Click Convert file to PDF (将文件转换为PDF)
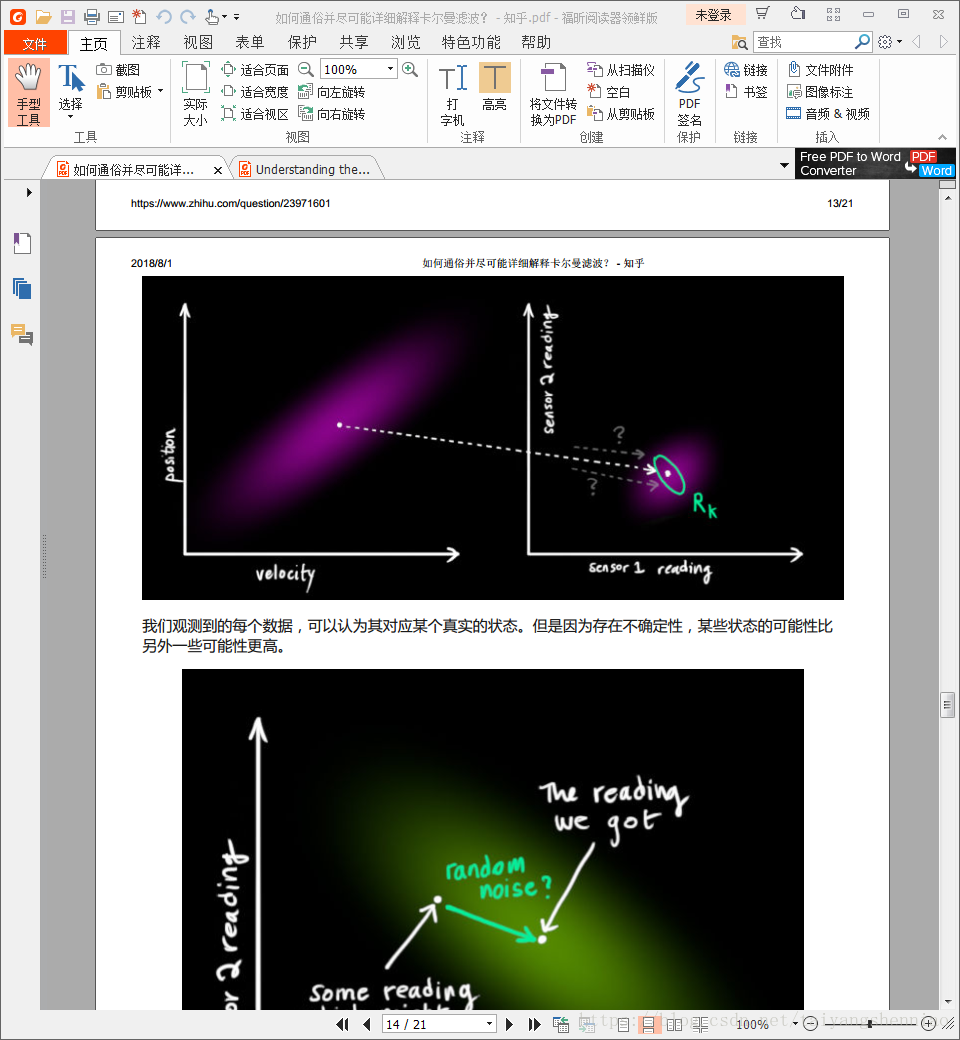Viewport: 960px width, 1040px height. (x=553, y=94)
